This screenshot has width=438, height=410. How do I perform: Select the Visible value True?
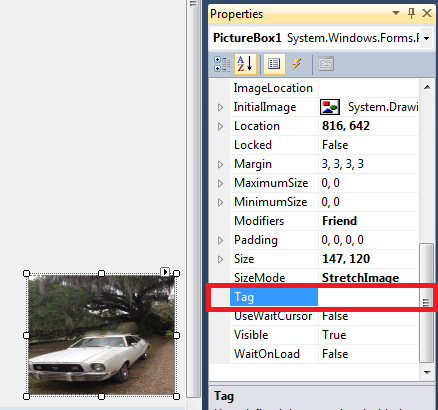click(334, 335)
